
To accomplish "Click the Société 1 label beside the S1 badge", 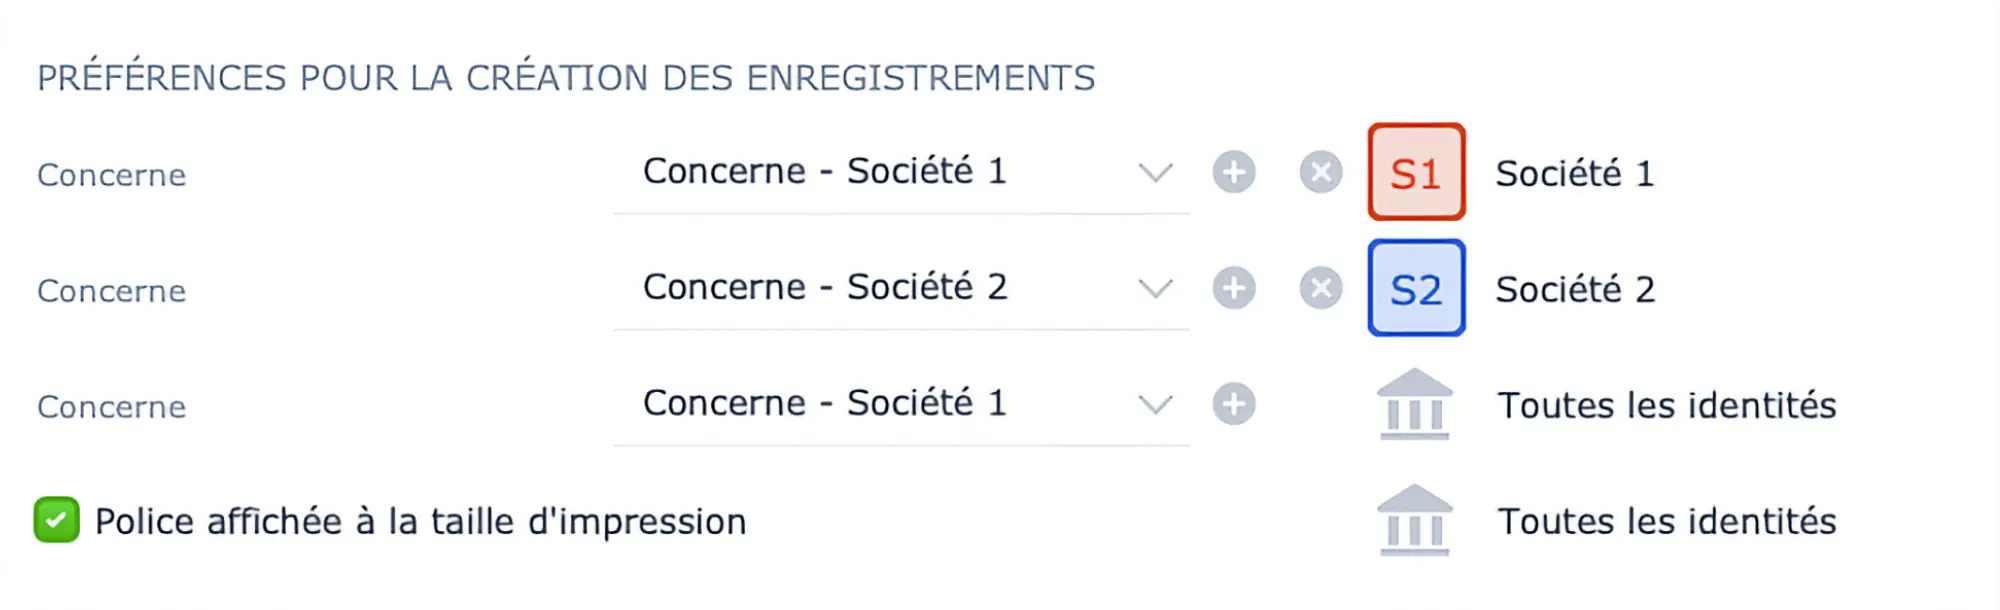I will [x=1575, y=174].
